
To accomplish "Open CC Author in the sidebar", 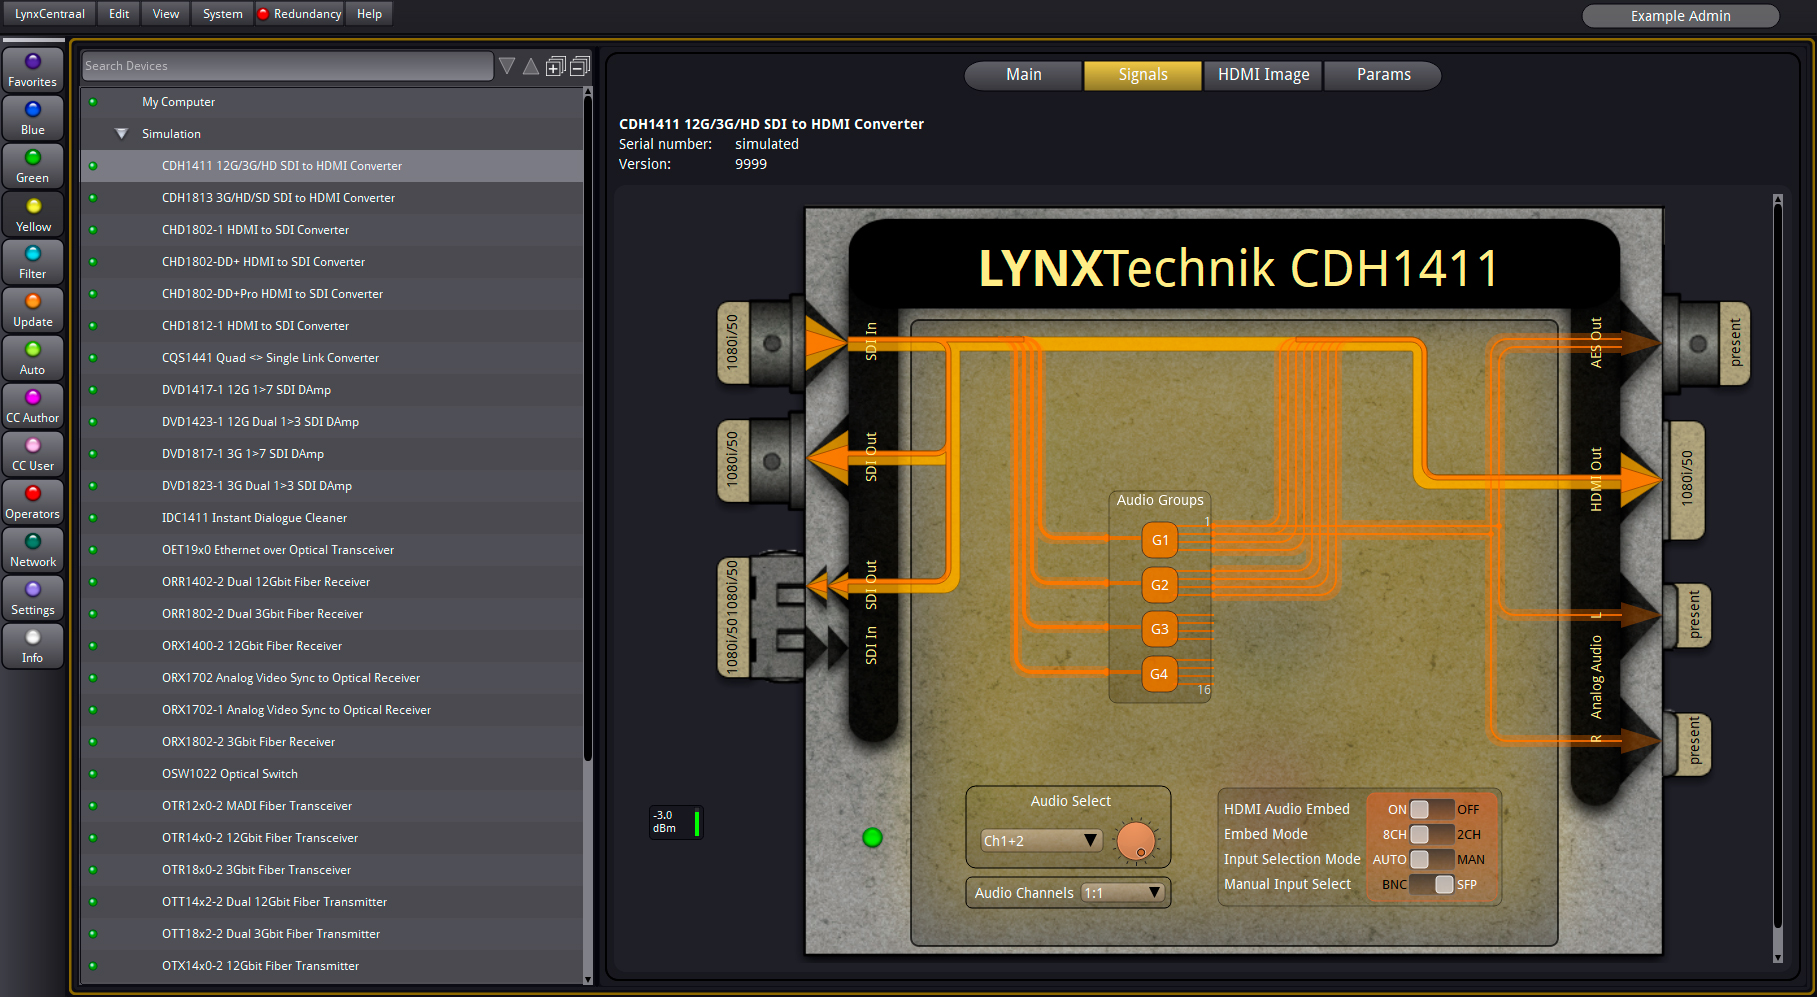I will (33, 406).
